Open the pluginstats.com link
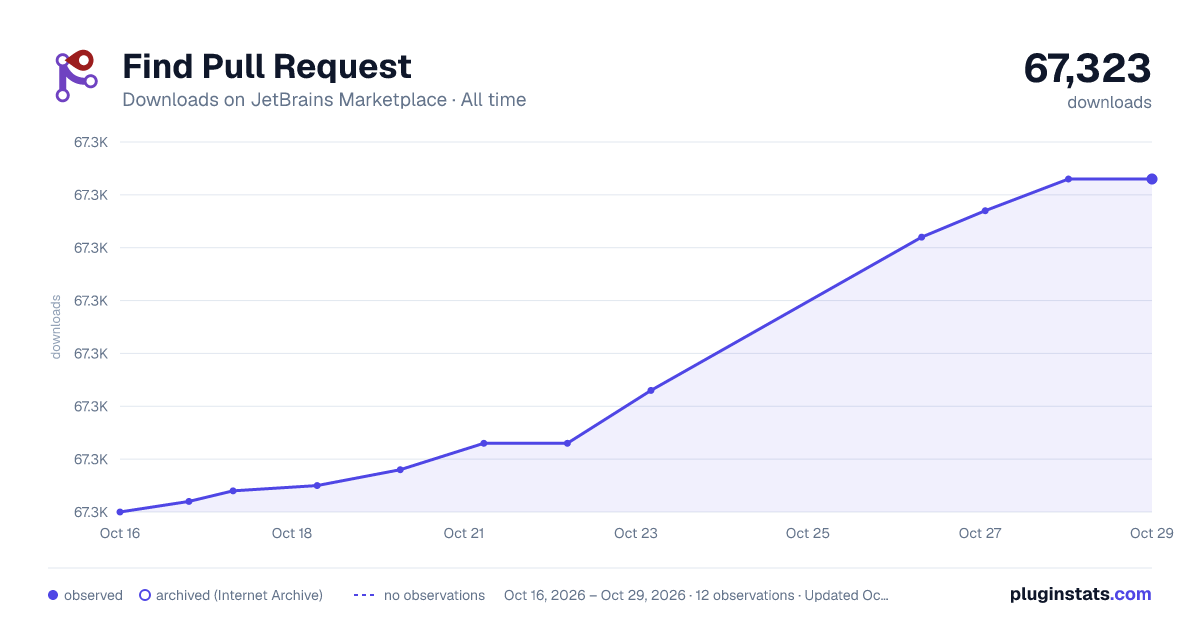This screenshot has height=630, width=1200. tap(1080, 594)
